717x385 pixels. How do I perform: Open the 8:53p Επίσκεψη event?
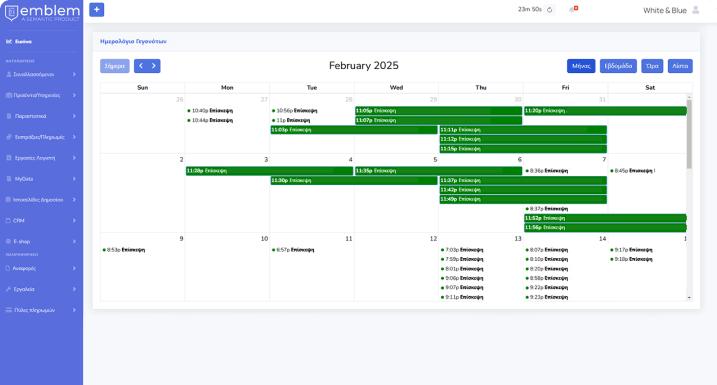point(123,250)
